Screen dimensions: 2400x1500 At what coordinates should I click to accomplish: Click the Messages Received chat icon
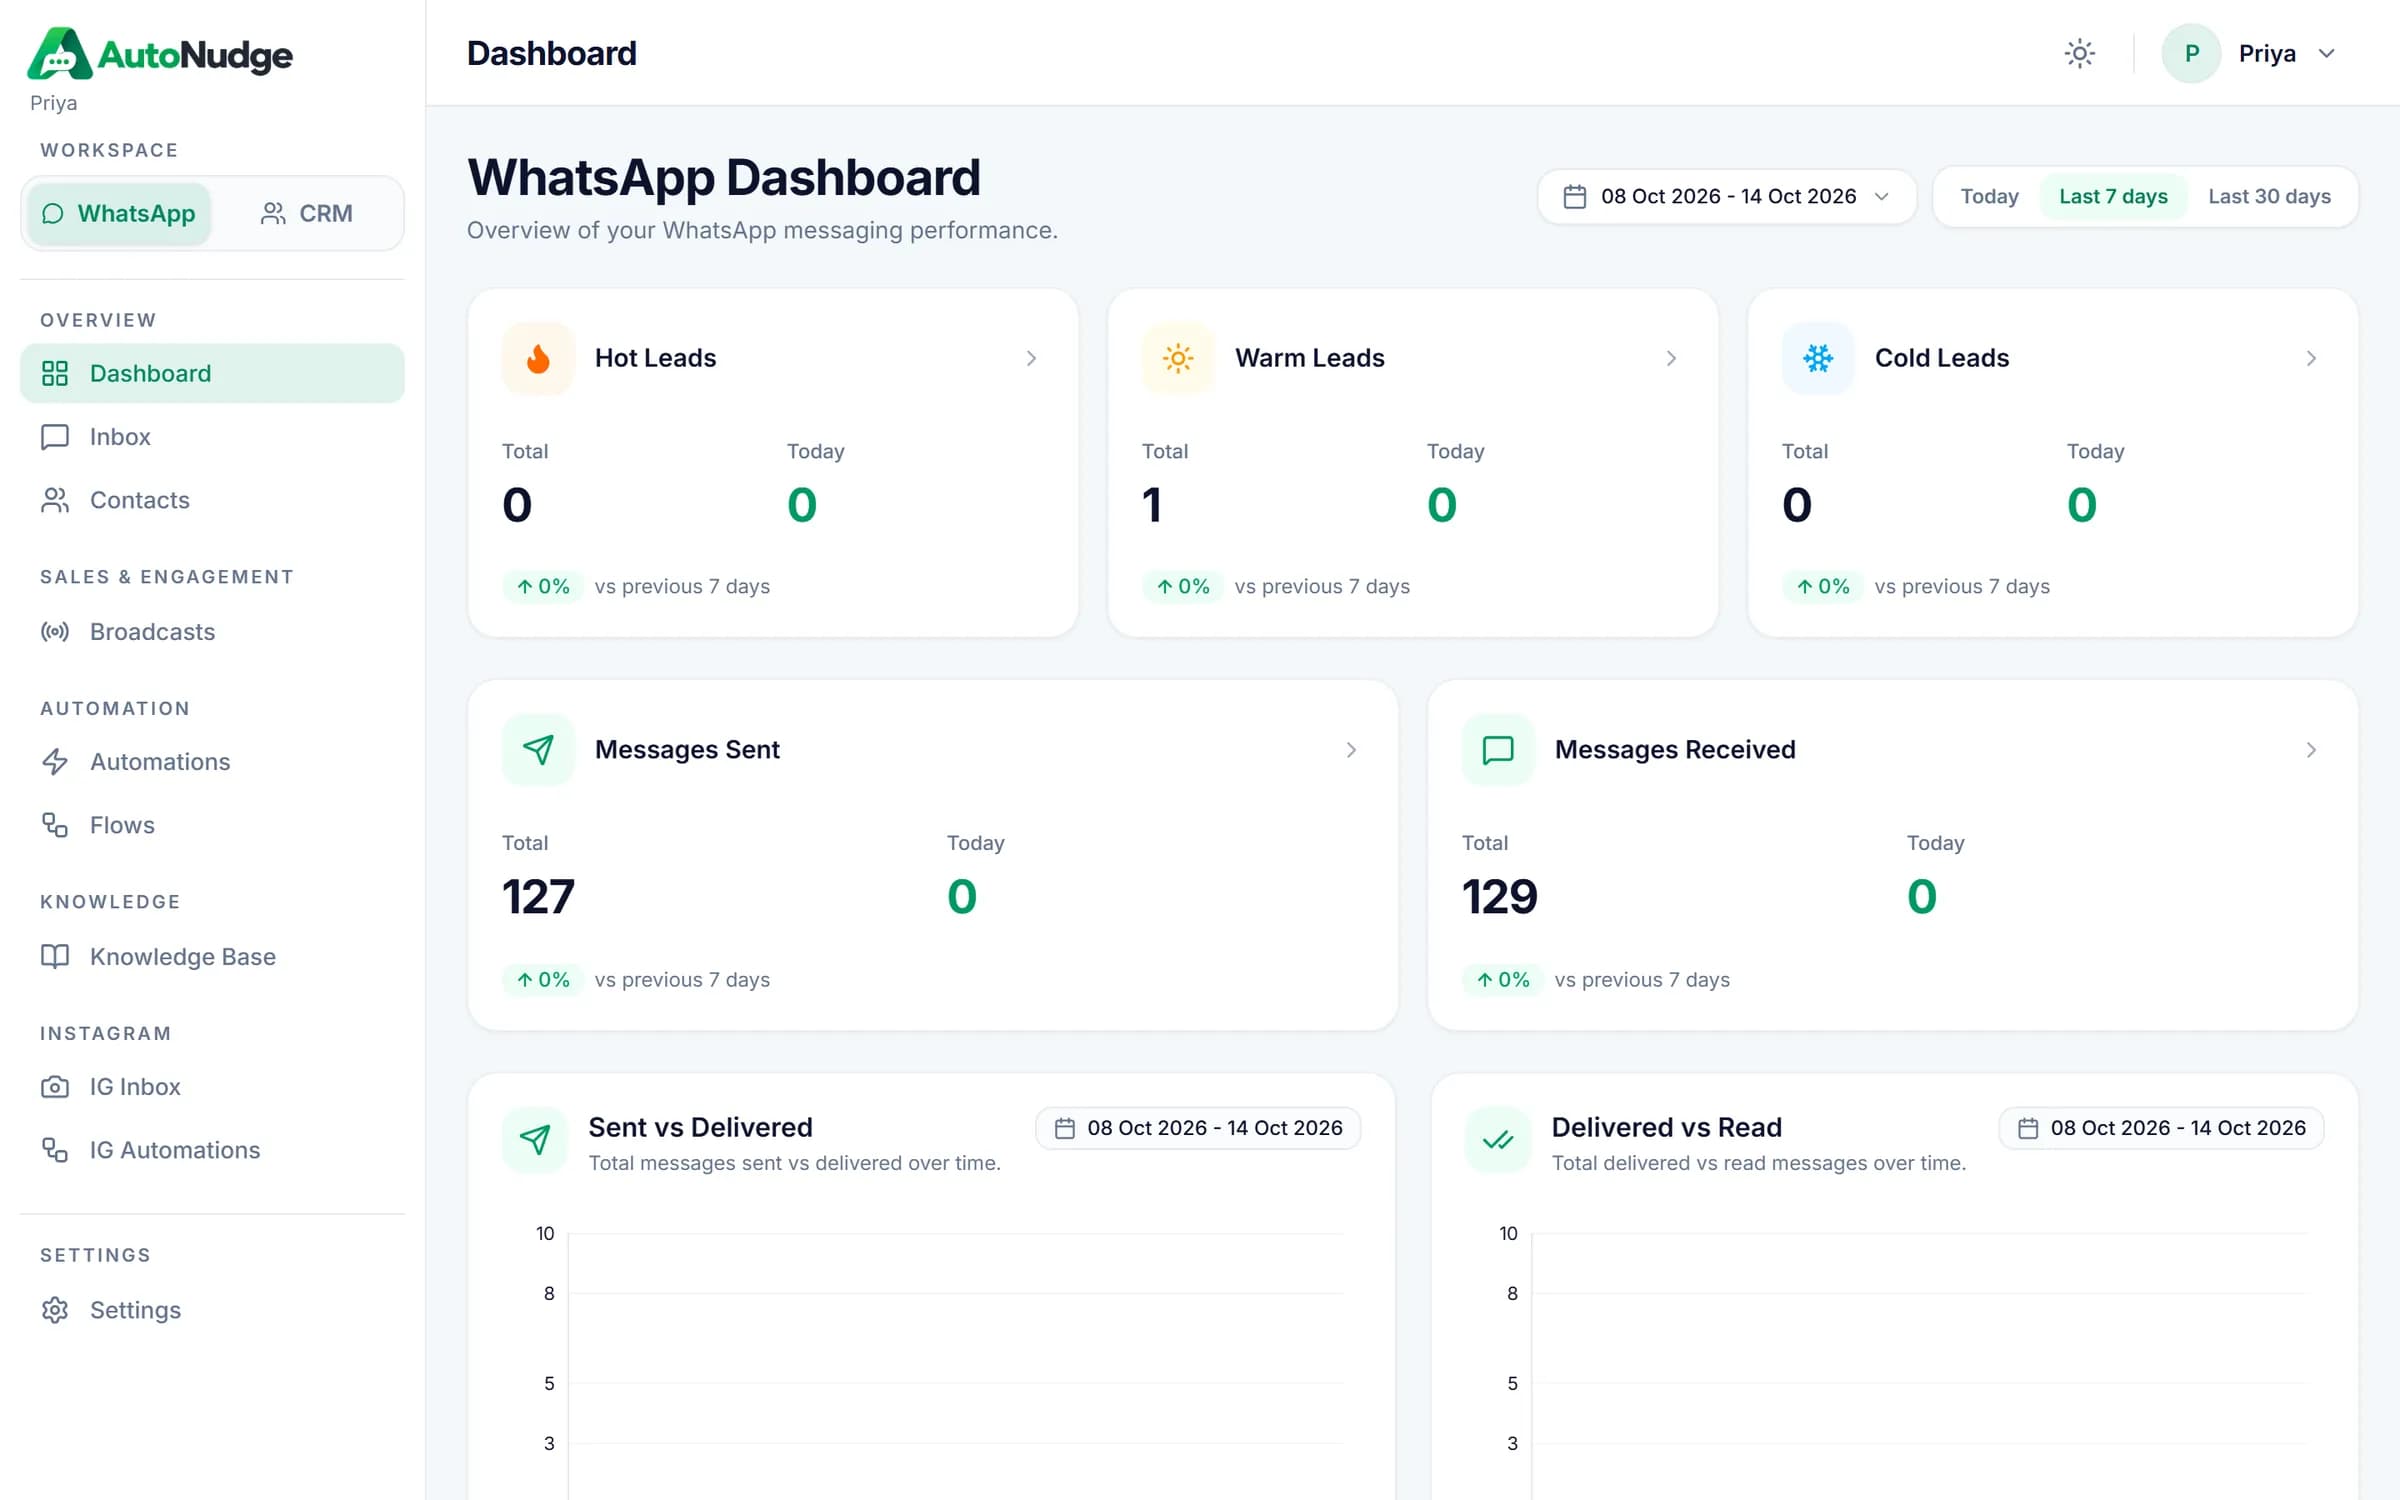[1498, 750]
